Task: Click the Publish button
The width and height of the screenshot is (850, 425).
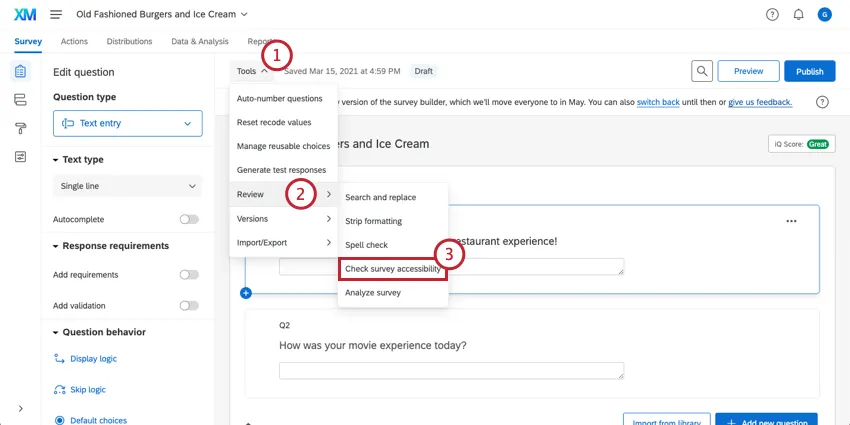Action: click(x=809, y=71)
